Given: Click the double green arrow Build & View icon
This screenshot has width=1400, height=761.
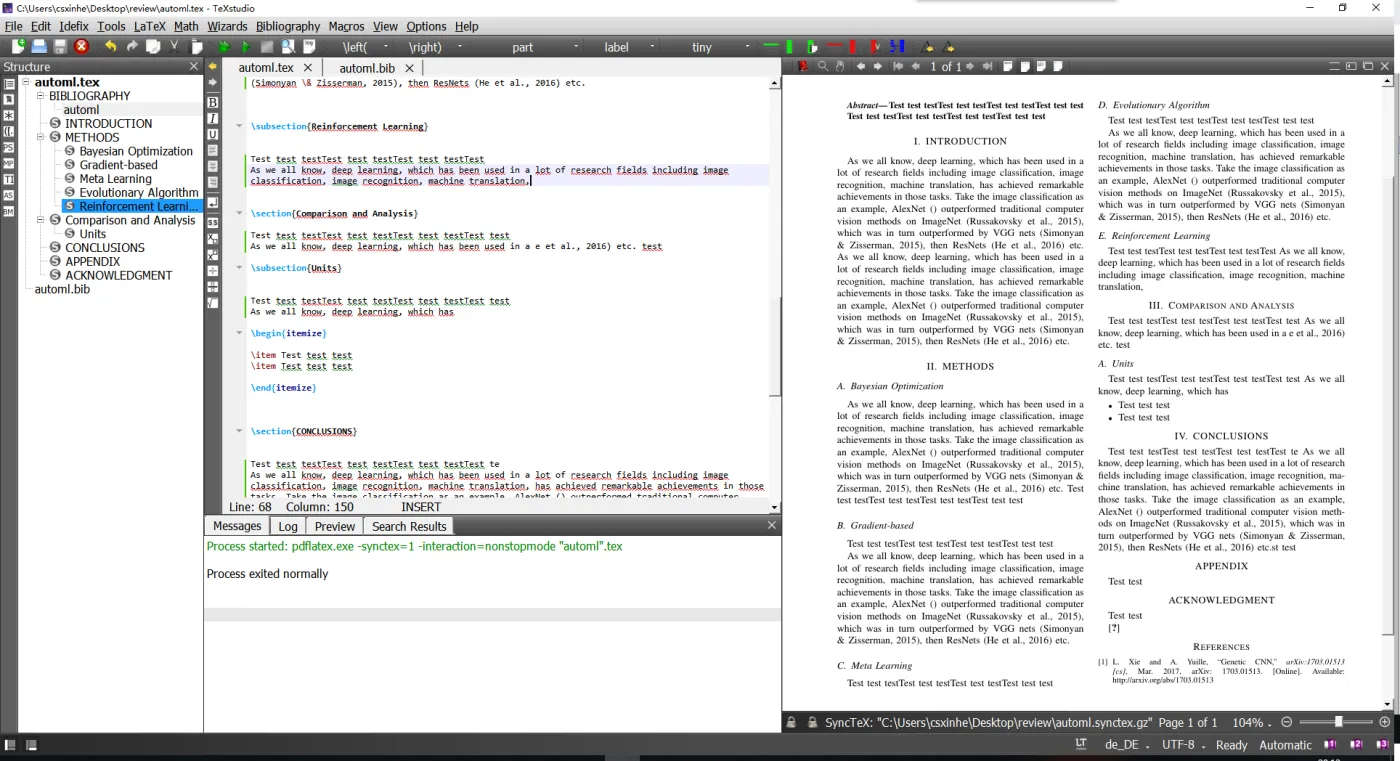Looking at the screenshot, I should [224, 46].
